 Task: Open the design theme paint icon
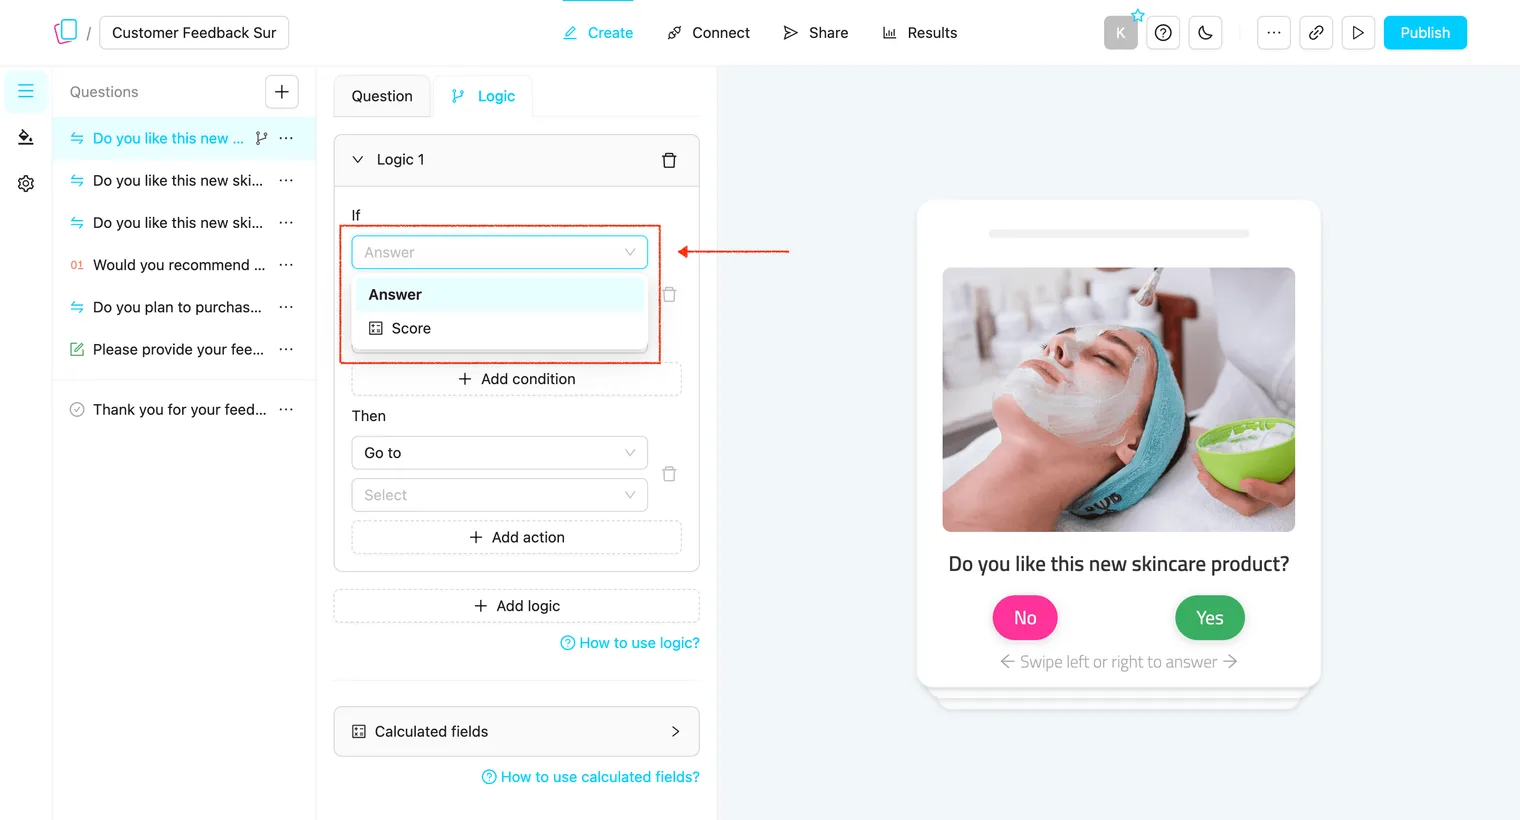26,137
